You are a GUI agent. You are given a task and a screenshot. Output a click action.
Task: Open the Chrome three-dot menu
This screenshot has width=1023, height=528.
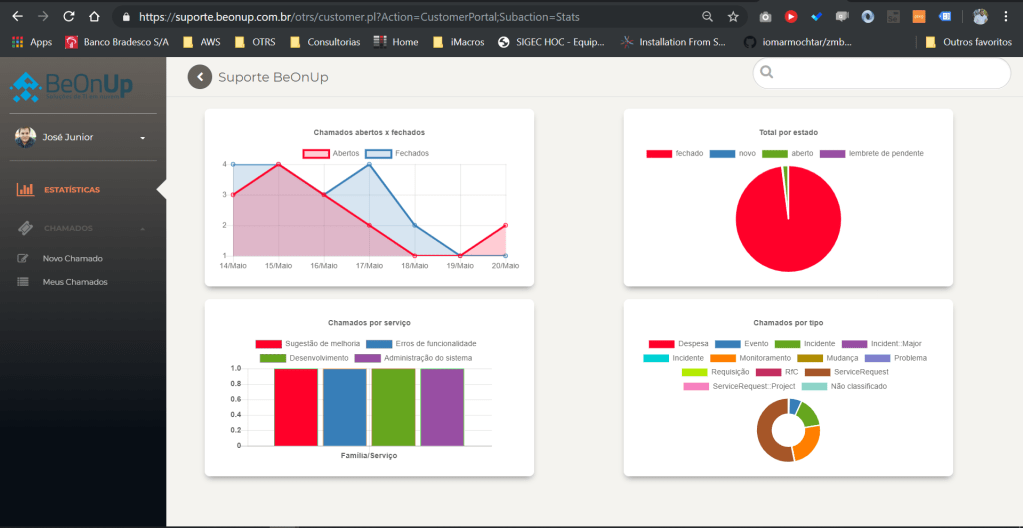click(1006, 17)
